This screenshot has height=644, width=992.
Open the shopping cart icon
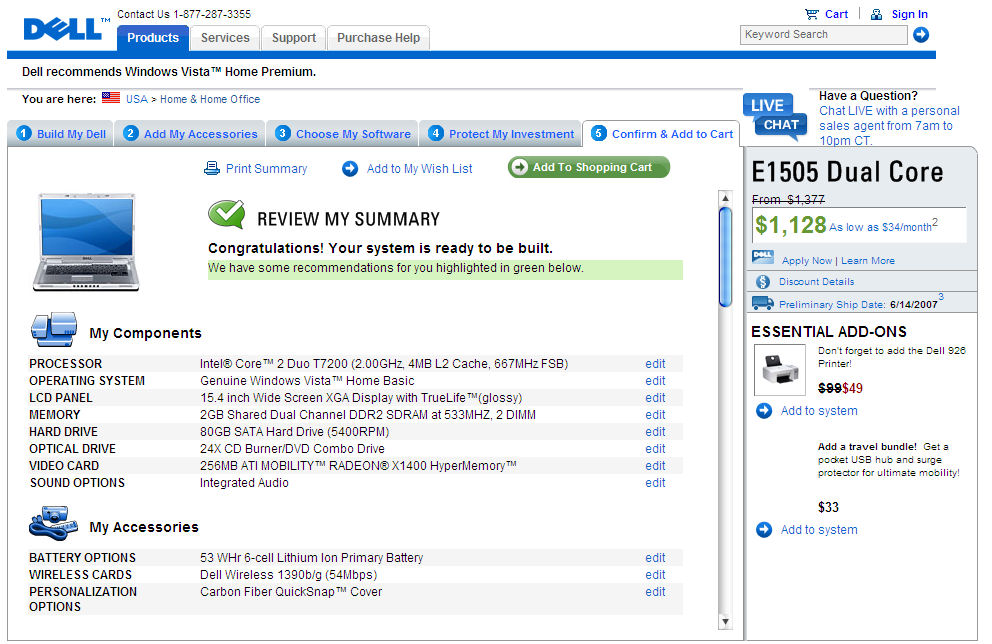(x=812, y=14)
